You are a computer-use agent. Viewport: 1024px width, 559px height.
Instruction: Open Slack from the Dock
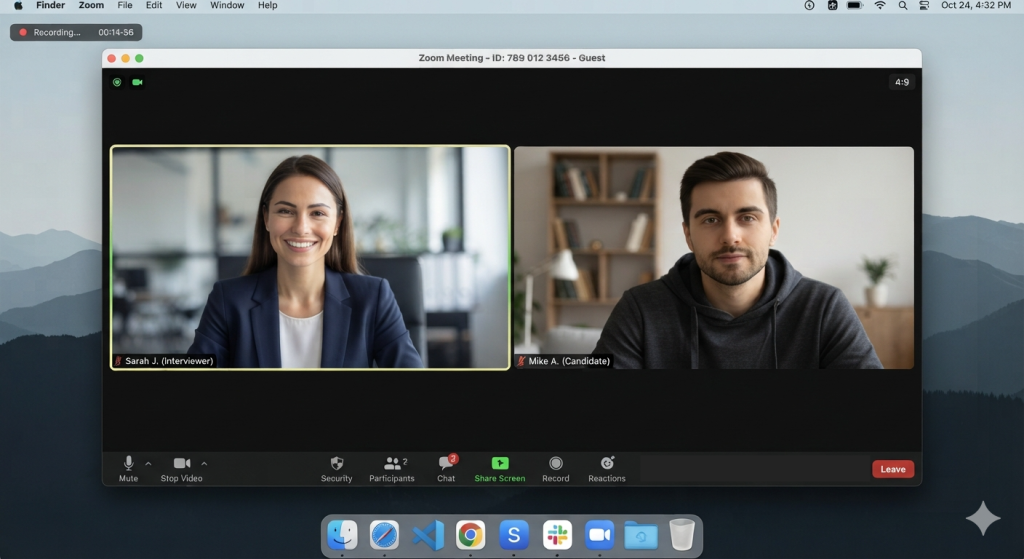tap(557, 535)
